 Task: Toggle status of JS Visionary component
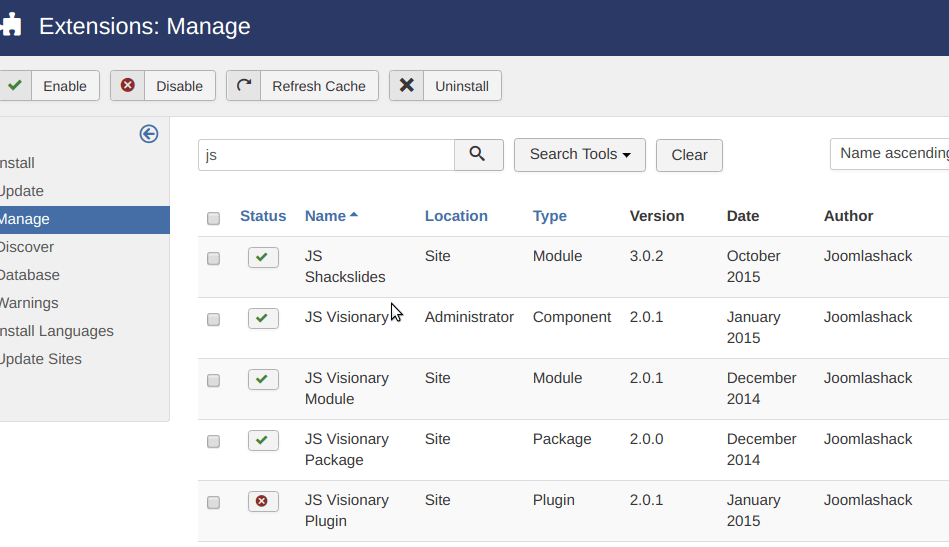pyautogui.click(x=263, y=318)
